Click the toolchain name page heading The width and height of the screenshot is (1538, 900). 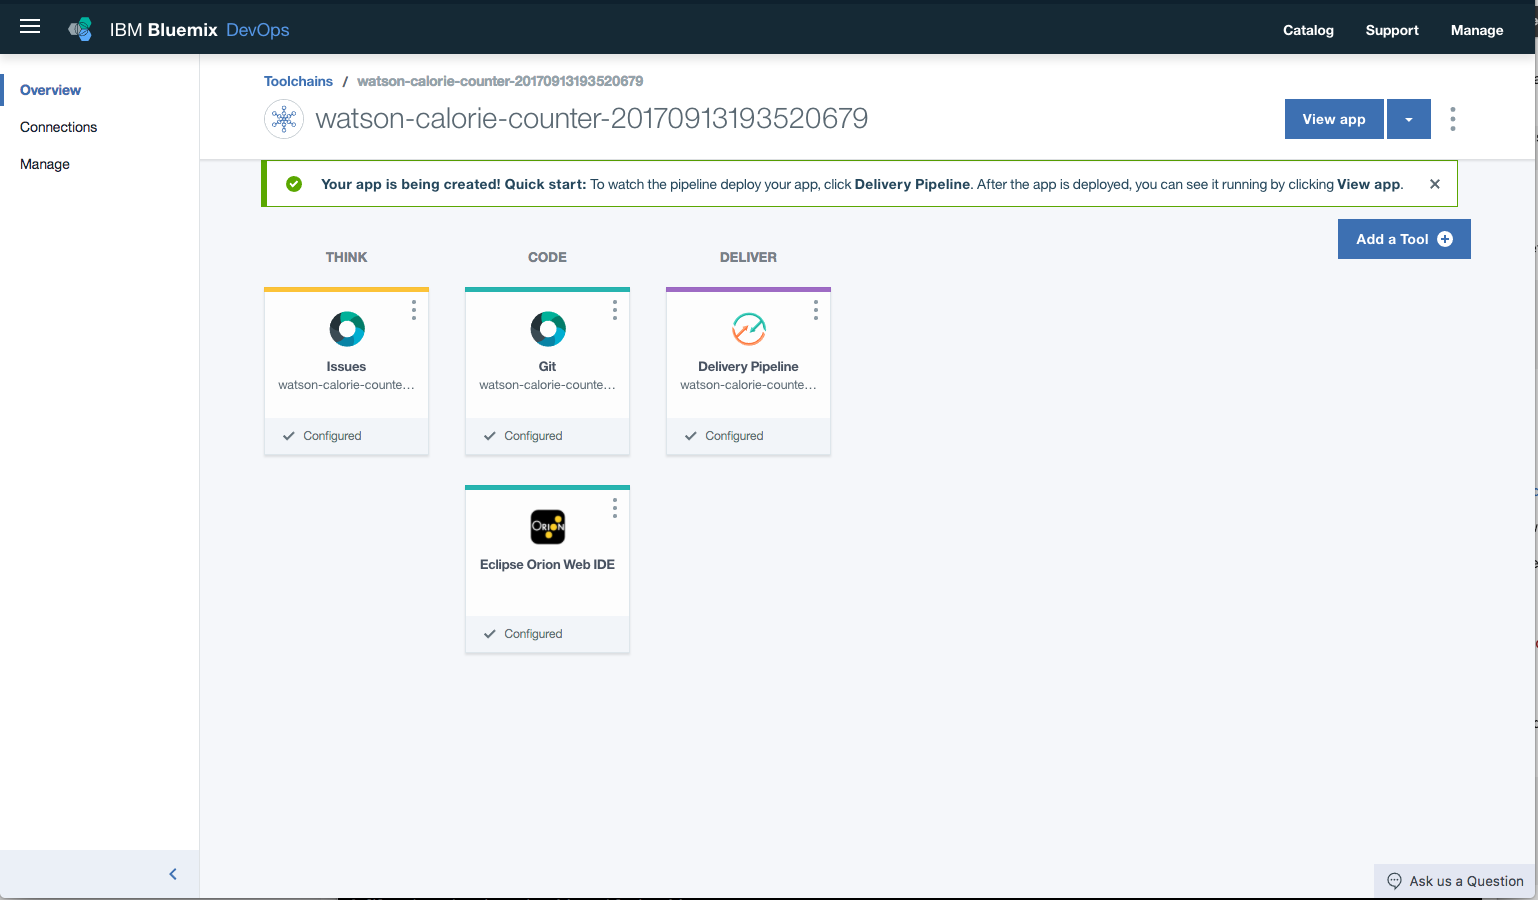click(592, 119)
